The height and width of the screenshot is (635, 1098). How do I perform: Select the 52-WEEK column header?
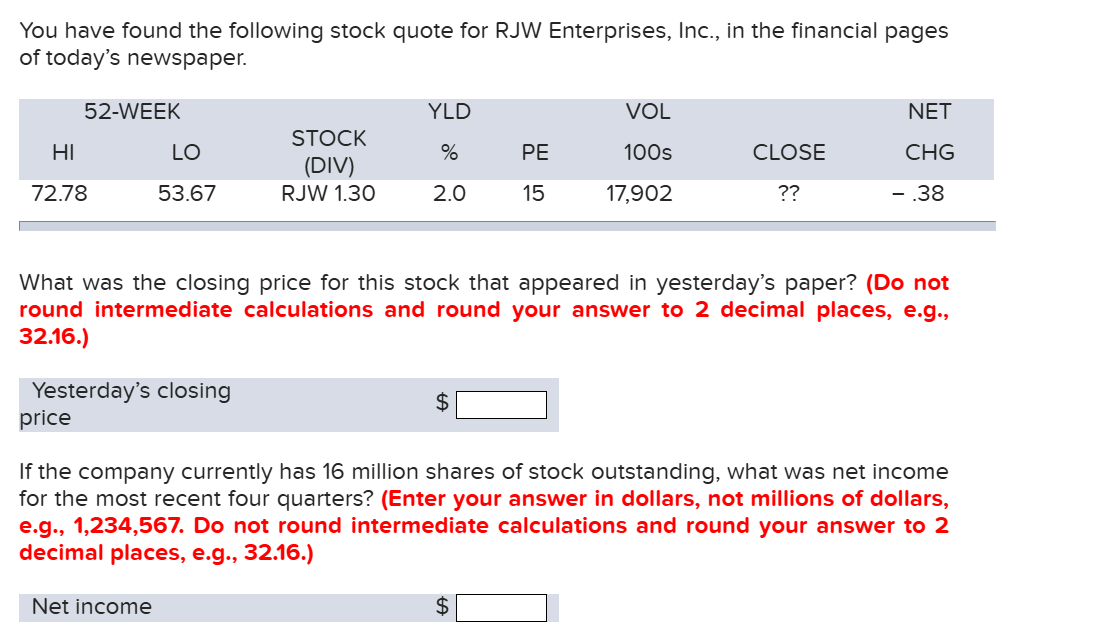pos(132,112)
